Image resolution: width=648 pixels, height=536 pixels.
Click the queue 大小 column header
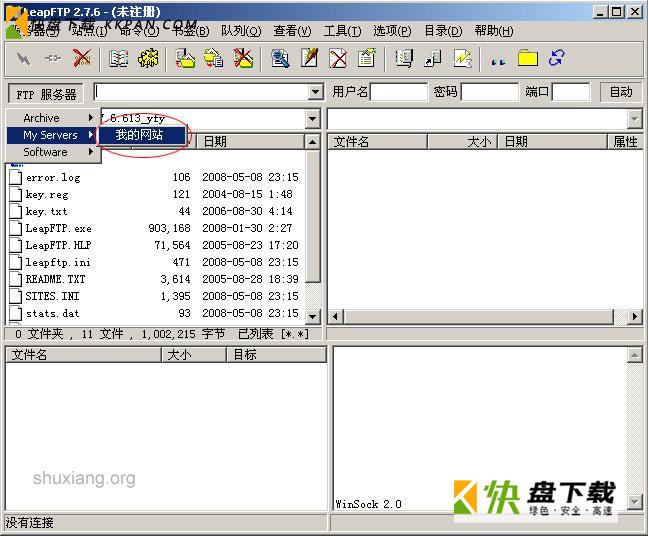pyautogui.click(x=193, y=355)
